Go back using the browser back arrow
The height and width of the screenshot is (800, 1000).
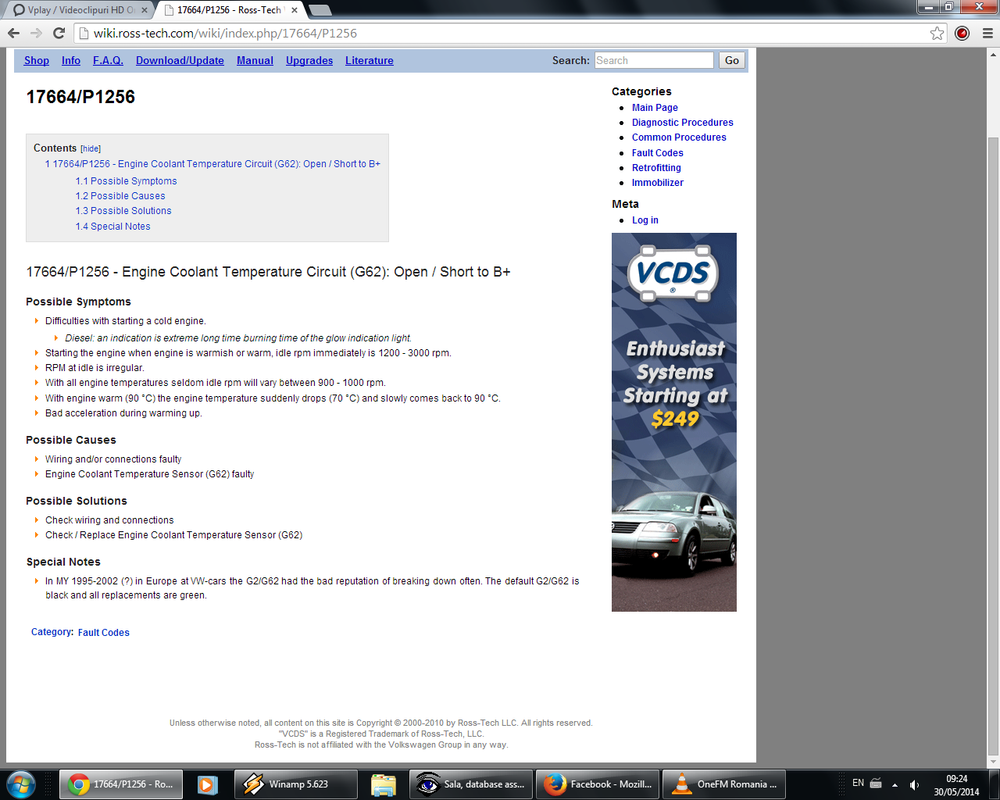(x=13, y=33)
